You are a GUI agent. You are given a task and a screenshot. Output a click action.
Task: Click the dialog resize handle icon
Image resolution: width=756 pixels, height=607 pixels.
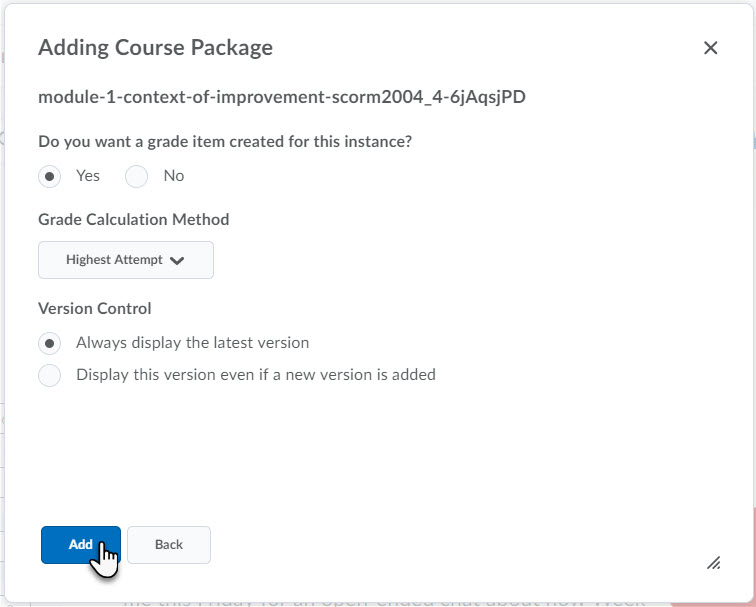click(x=714, y=563)
